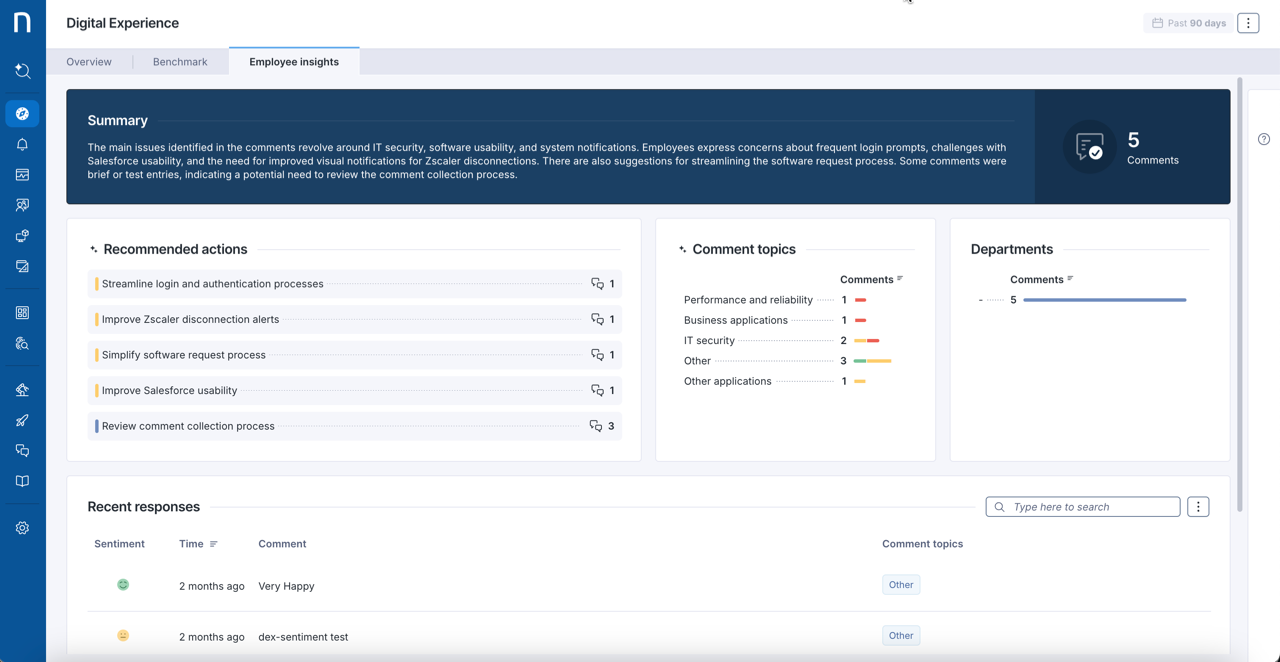Select the compass icon in the sidebar

click(x=22, y=114)
